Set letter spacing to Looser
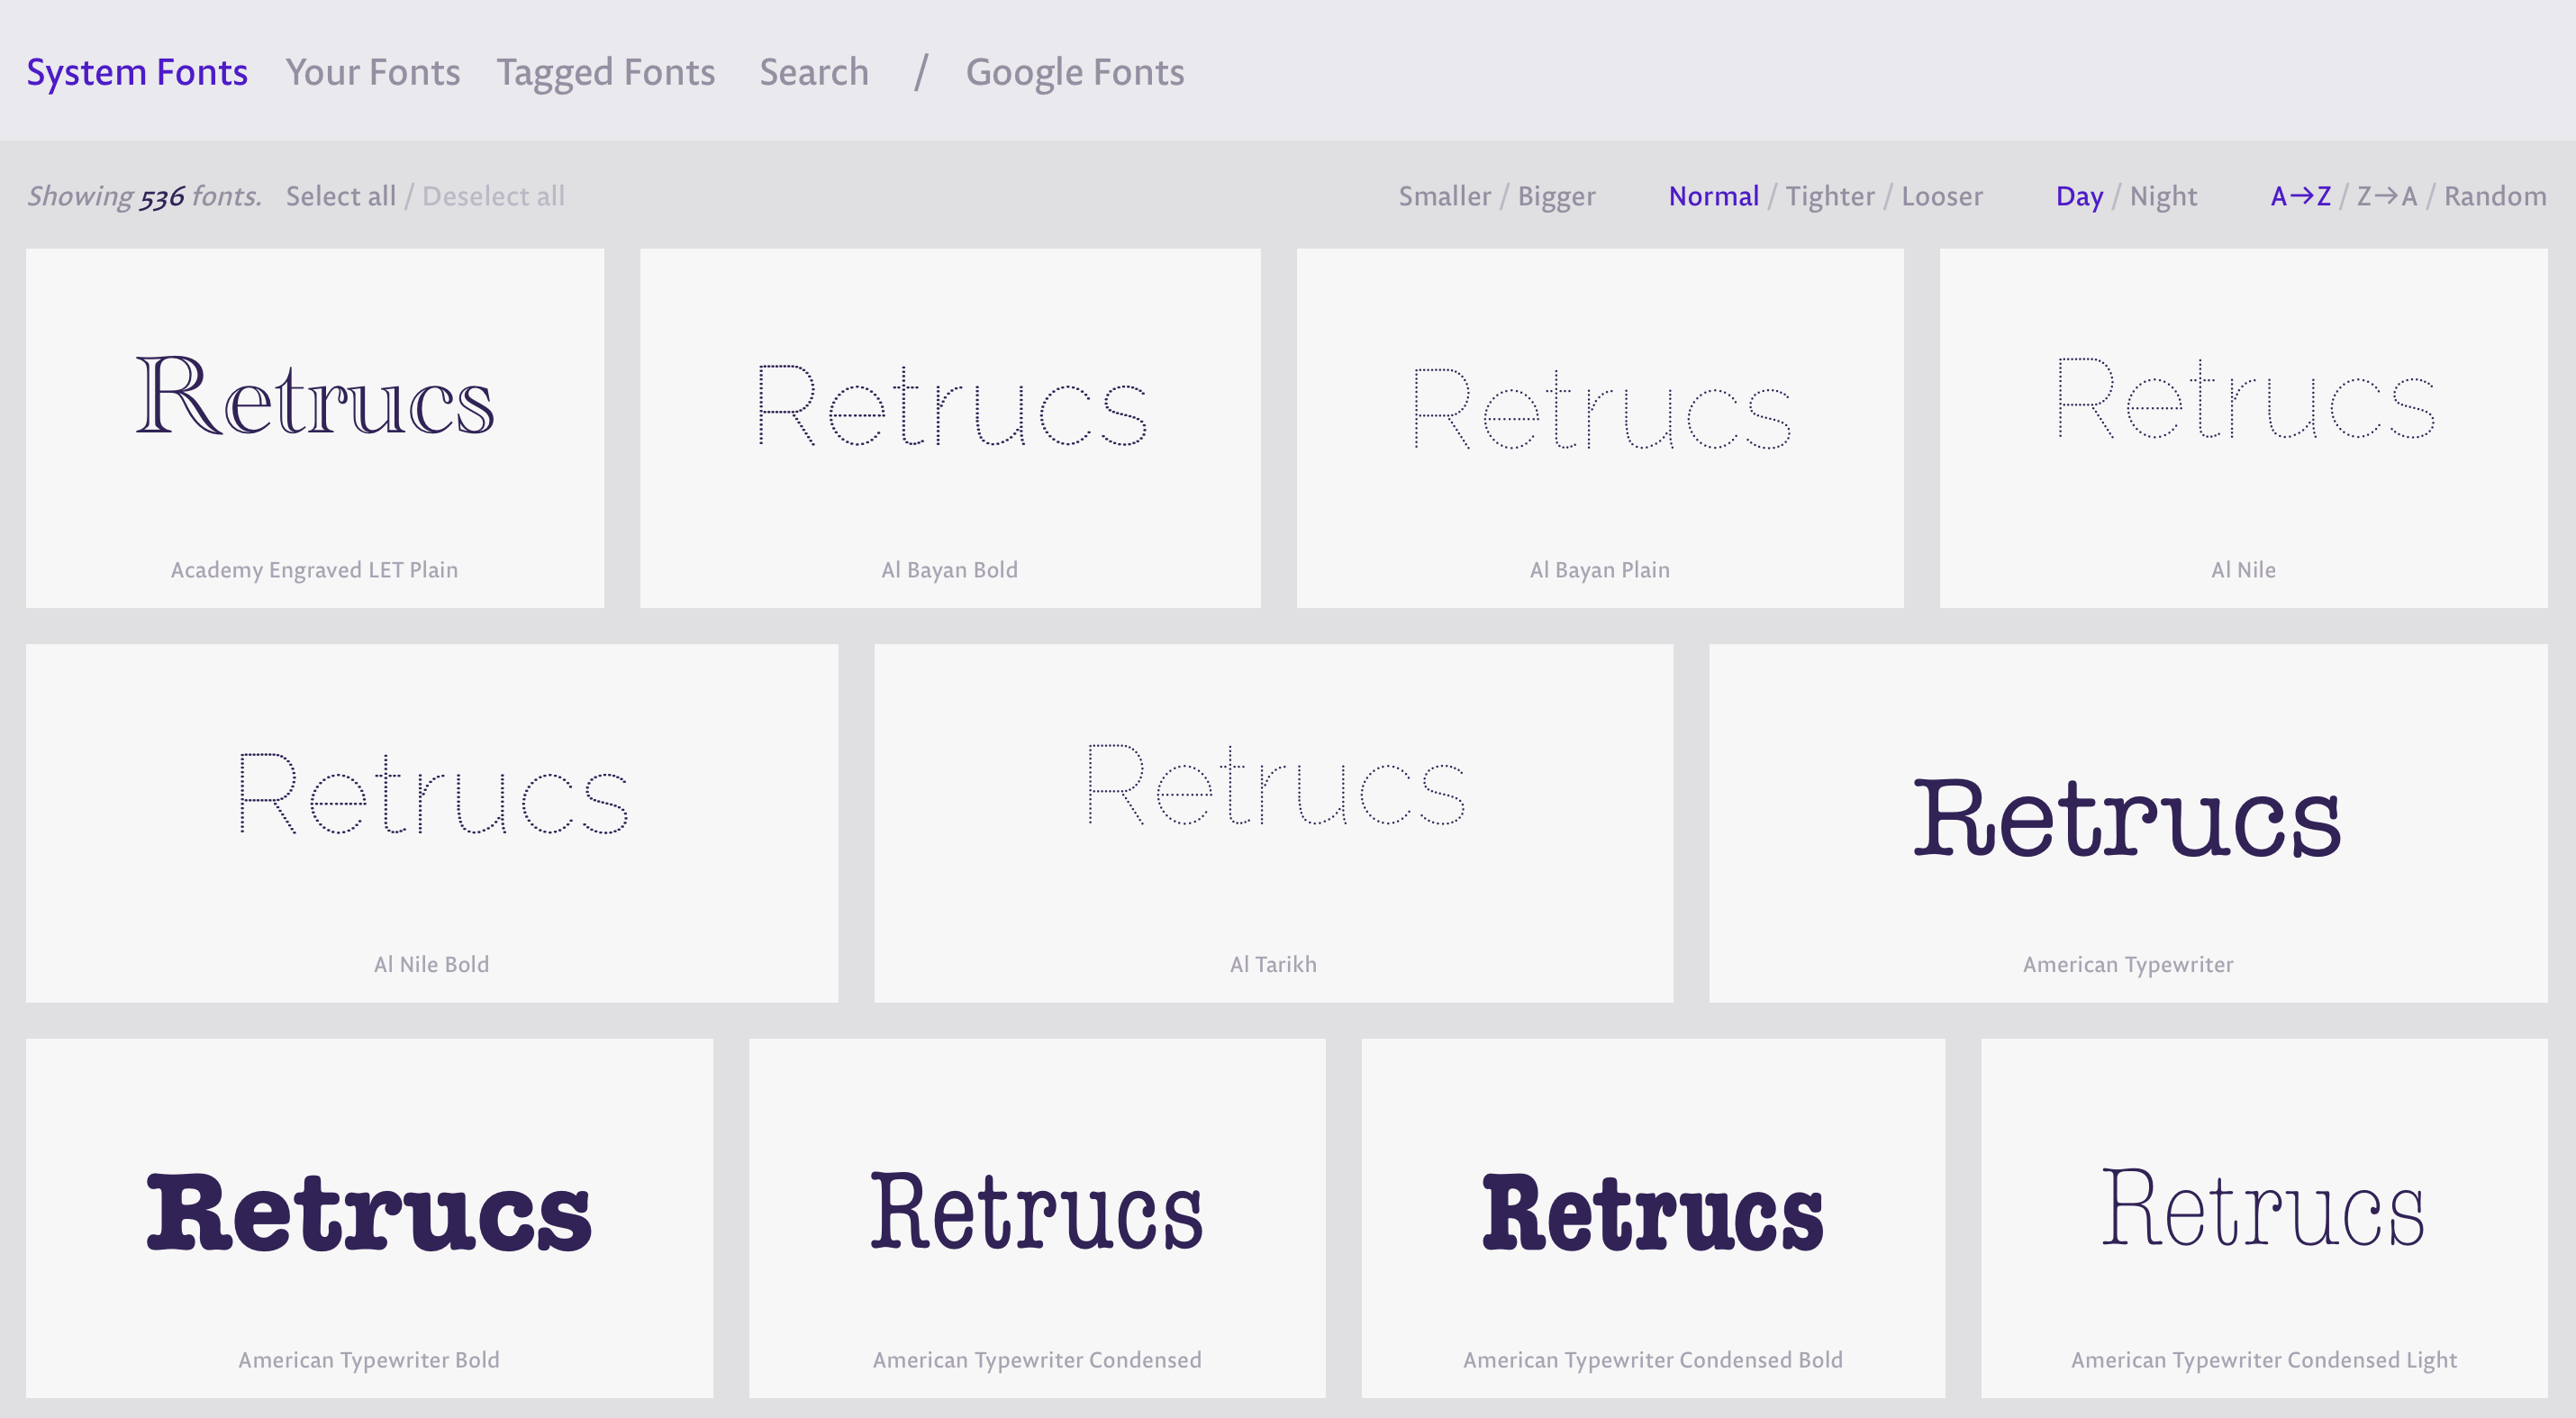This screenshot has height=1418, width=2576. [1941, 196]
